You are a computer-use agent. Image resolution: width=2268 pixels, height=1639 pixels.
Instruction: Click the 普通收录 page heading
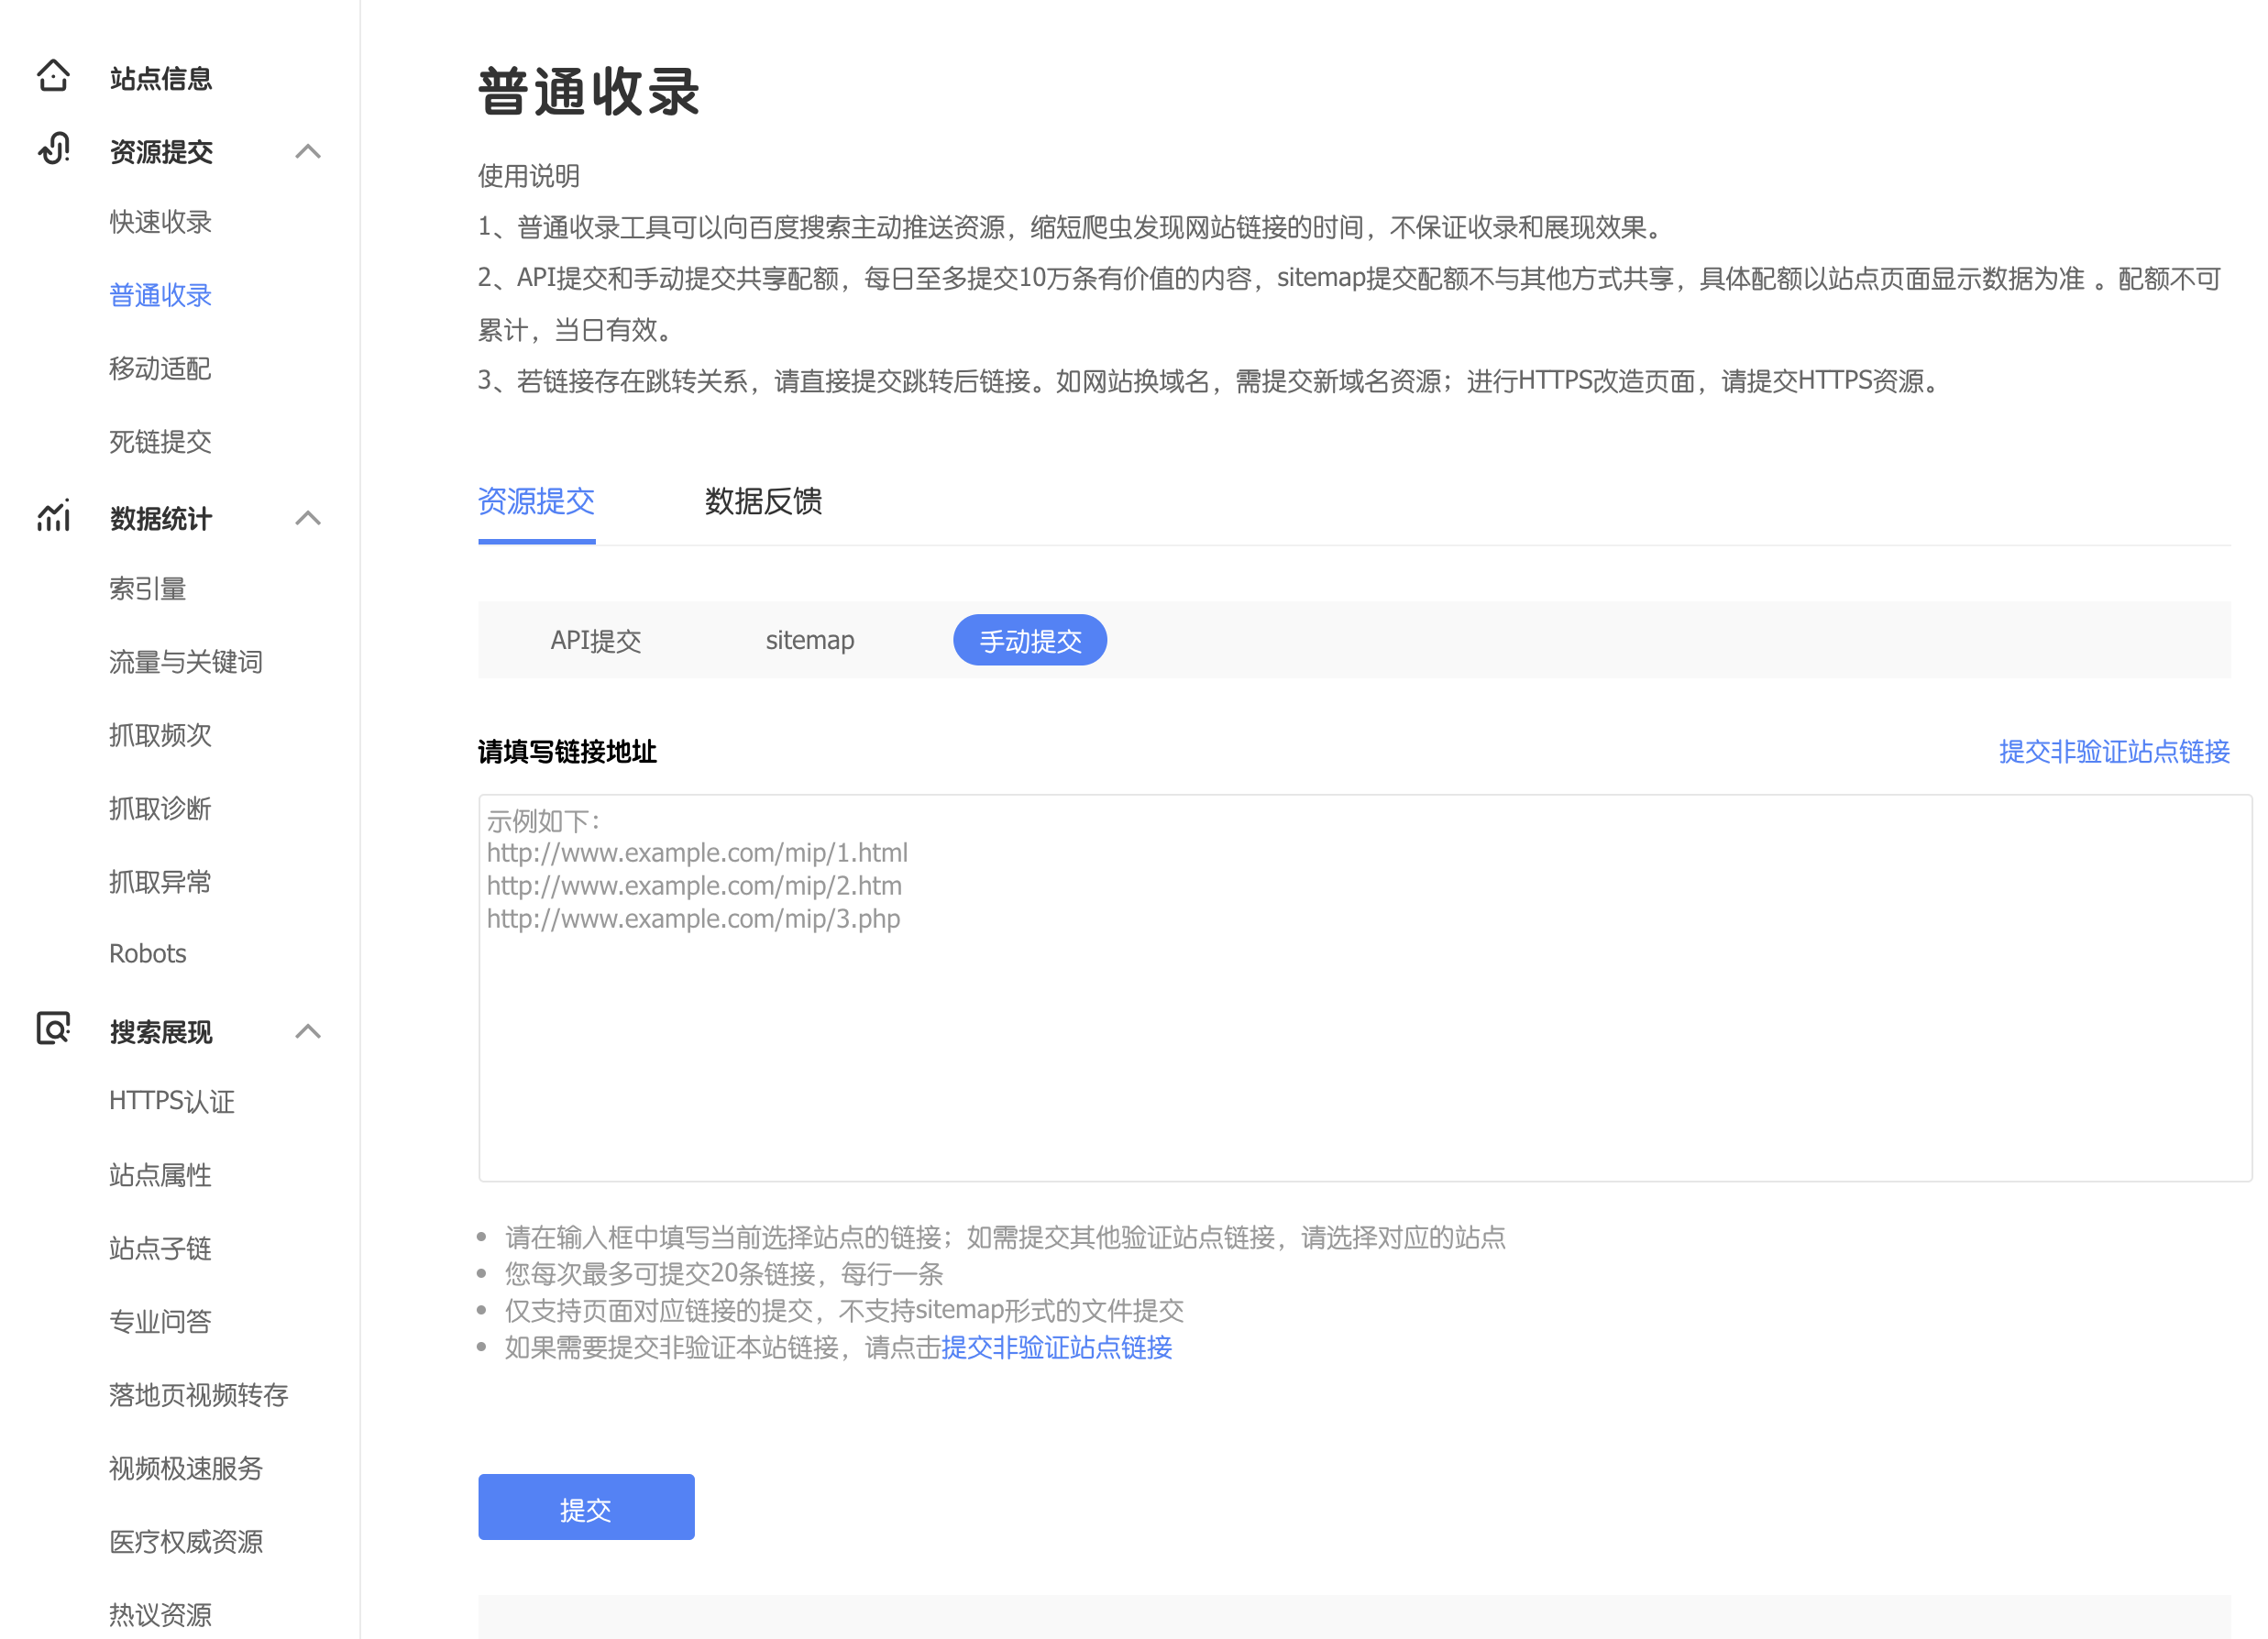click(589, 91)
